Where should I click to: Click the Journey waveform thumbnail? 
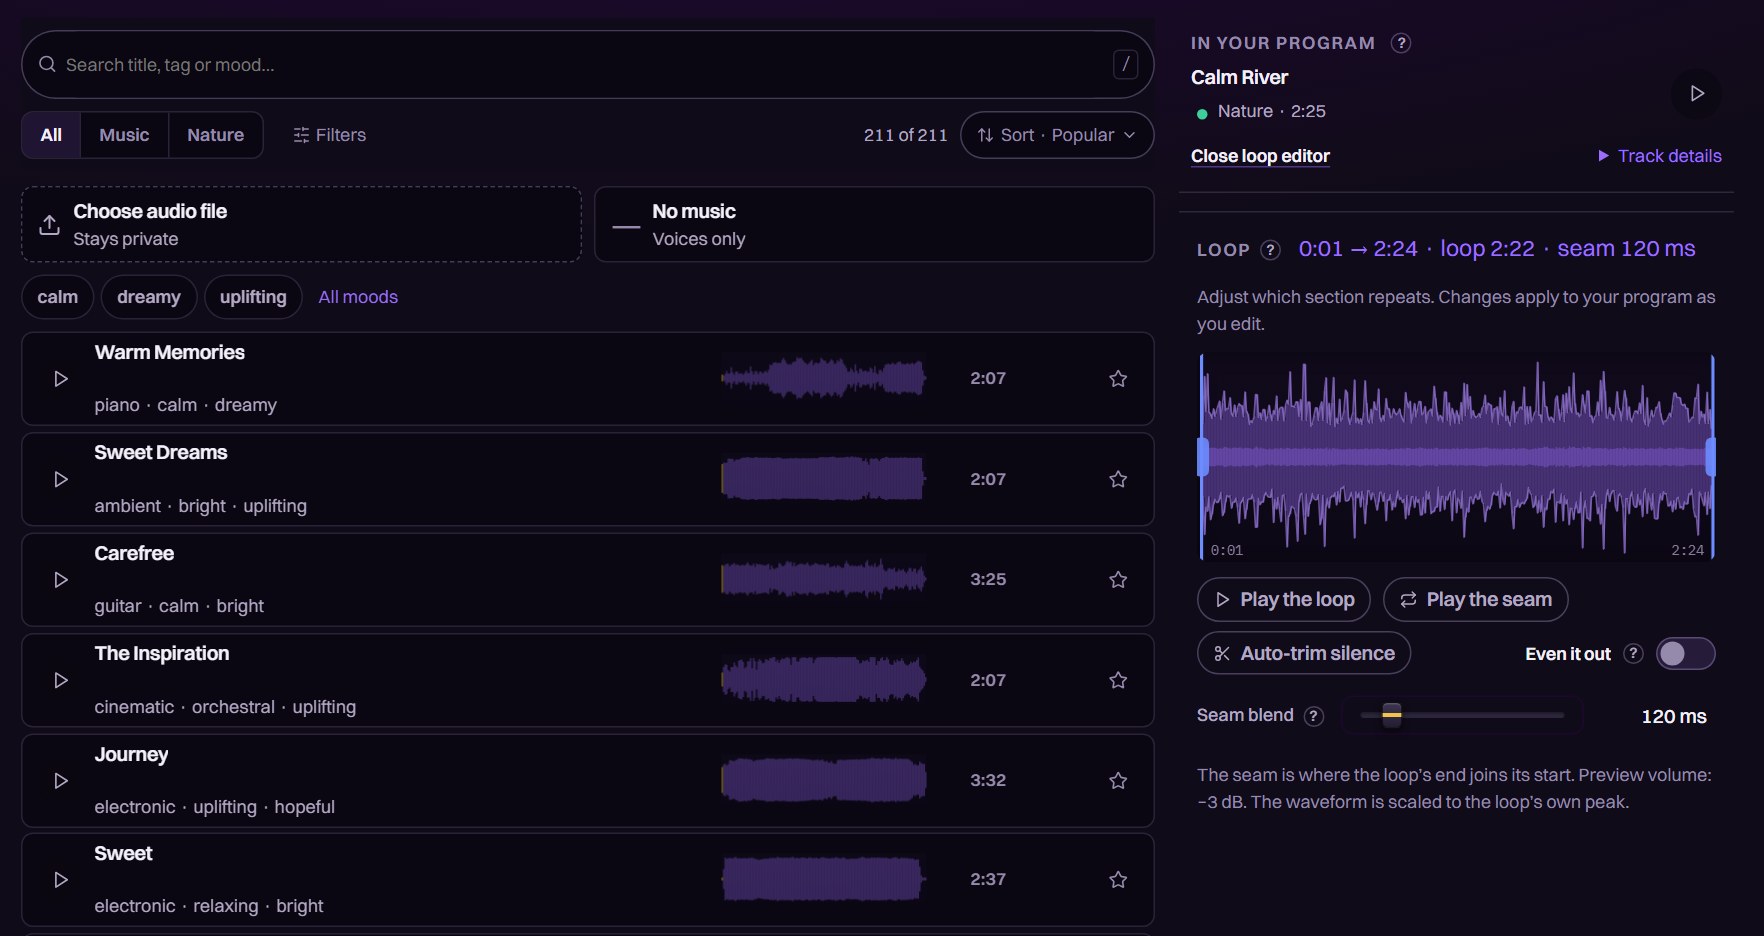tap(823, 780)
